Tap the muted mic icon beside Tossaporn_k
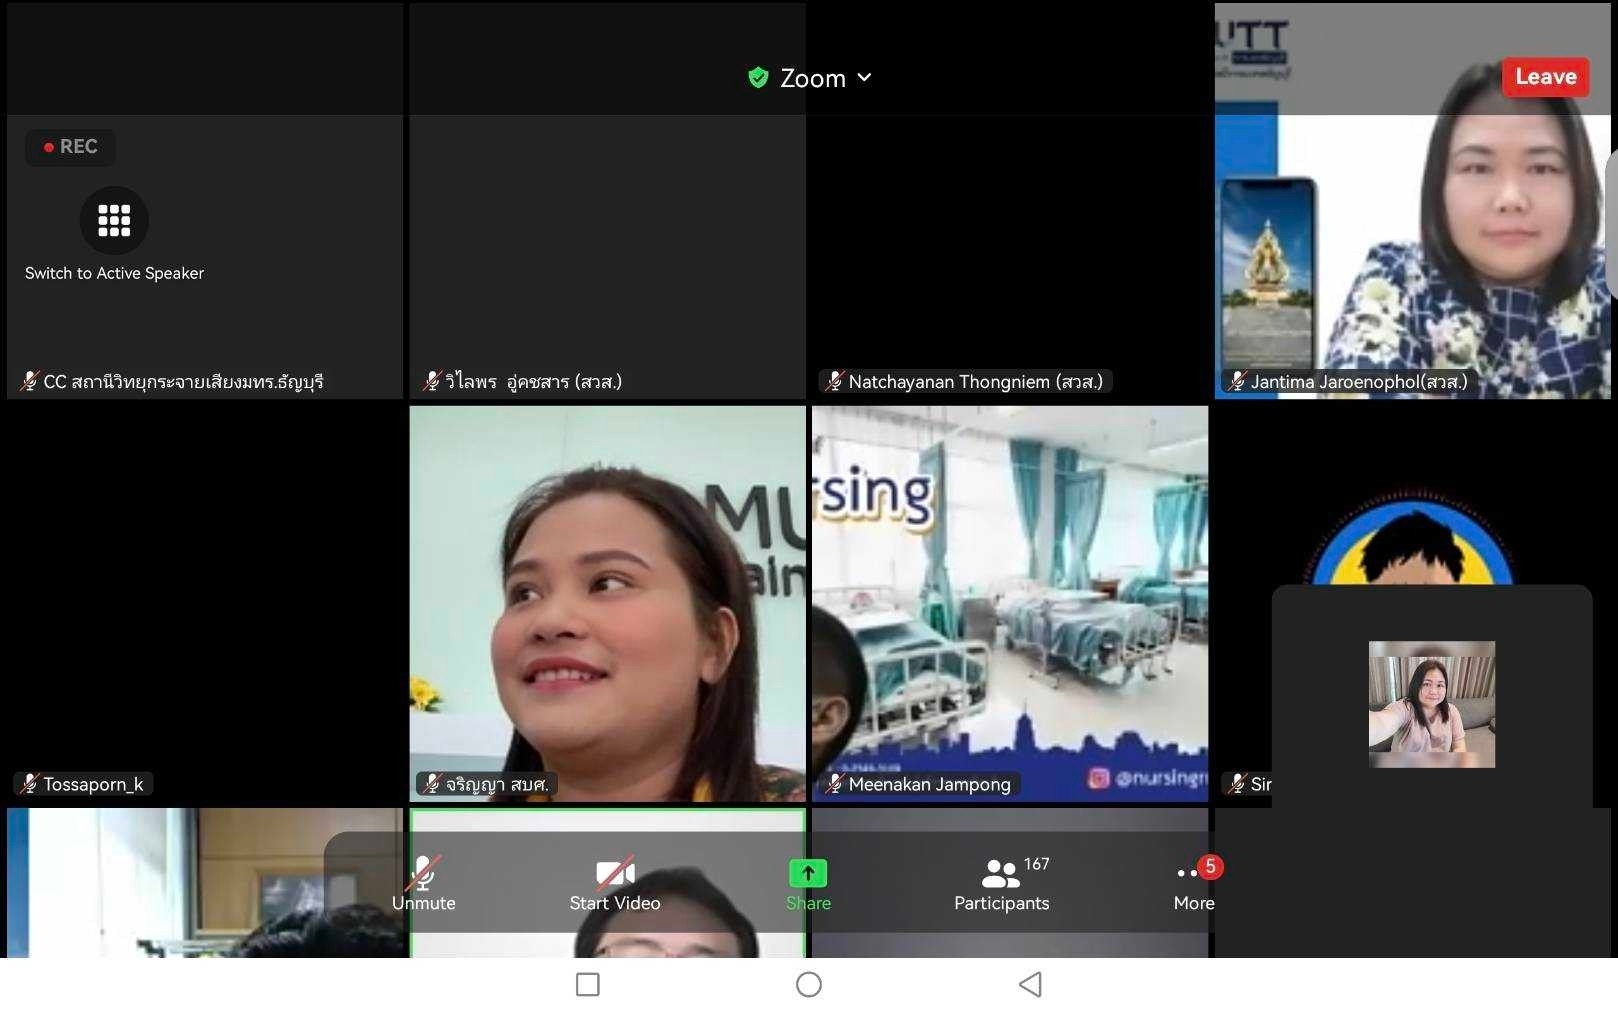Image resolution: width=1618 pixels, height=1011 pixels. [x=29, y=784]
